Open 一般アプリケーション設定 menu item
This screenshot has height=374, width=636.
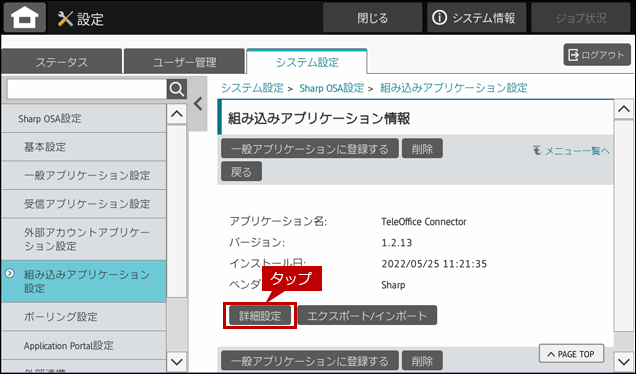(x=84, y=175)
